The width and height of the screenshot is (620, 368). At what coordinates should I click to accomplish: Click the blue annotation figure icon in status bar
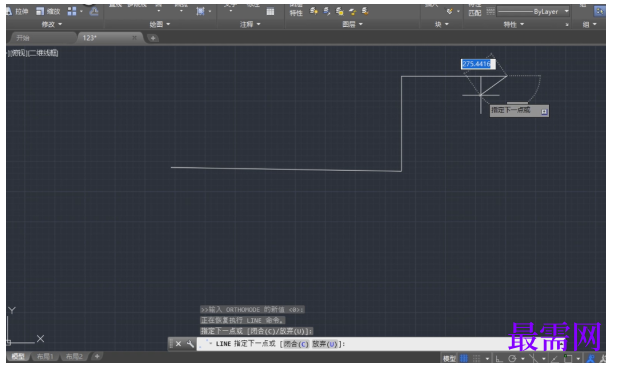pos(591,359)
